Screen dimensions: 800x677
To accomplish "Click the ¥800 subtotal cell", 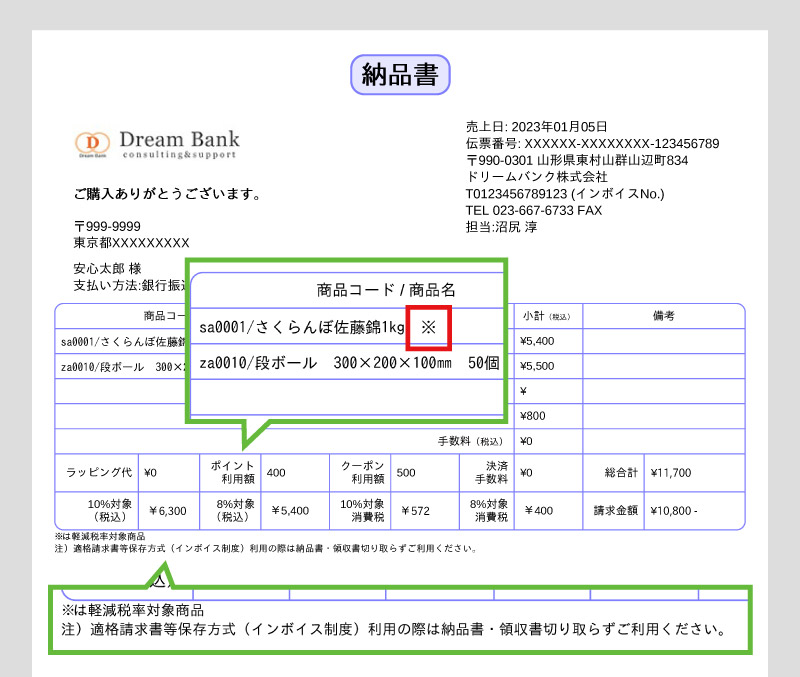I will point(533,416).
